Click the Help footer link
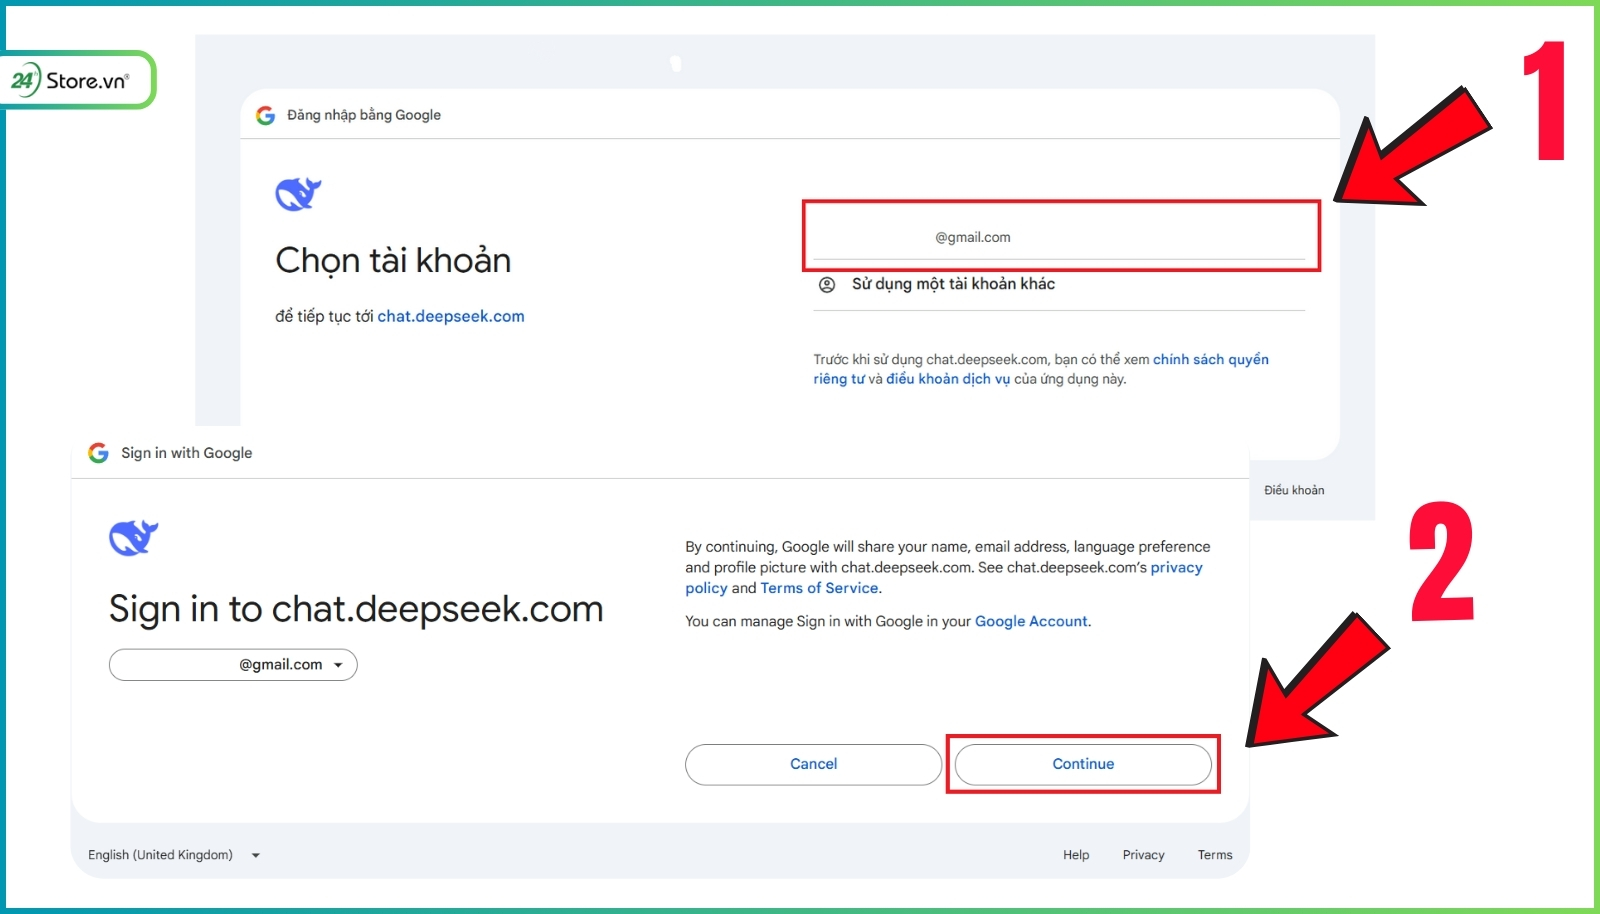This screenshot has width=1600, height=914. 1076,855
